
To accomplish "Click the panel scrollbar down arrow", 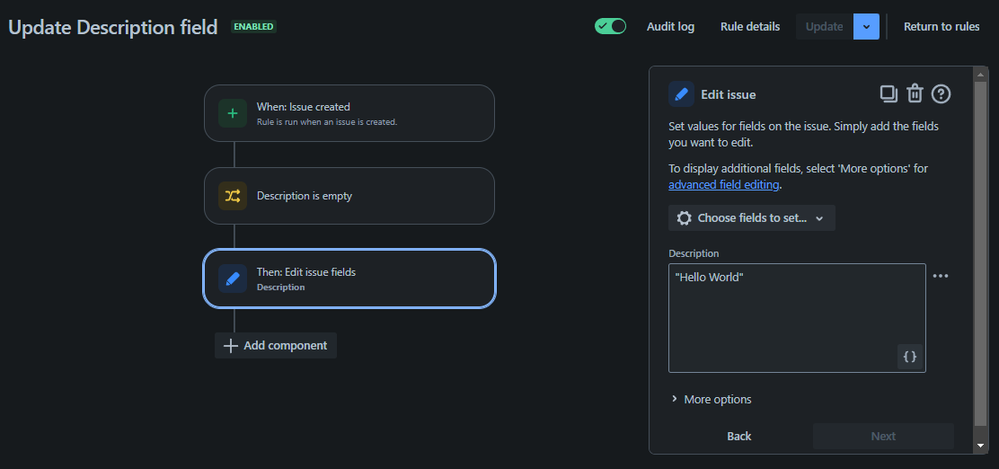I will tap(981, 446).
